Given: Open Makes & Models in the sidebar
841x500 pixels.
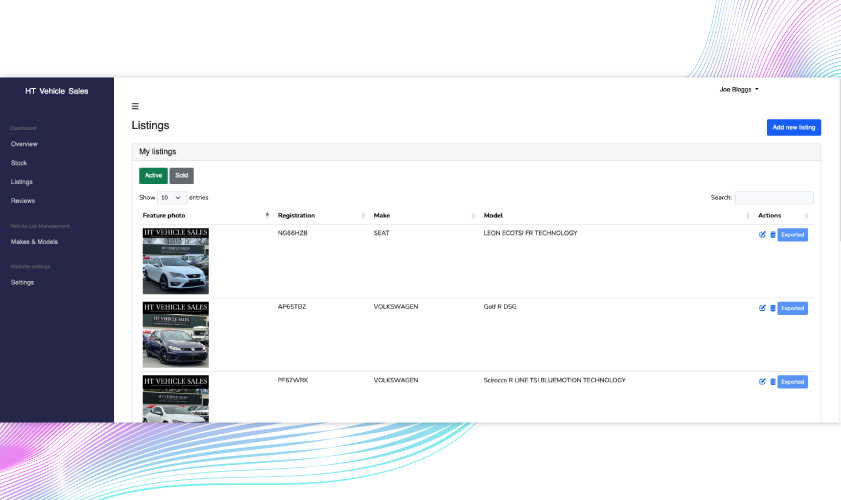Looking at the screenshot, I should click(34, 242).
